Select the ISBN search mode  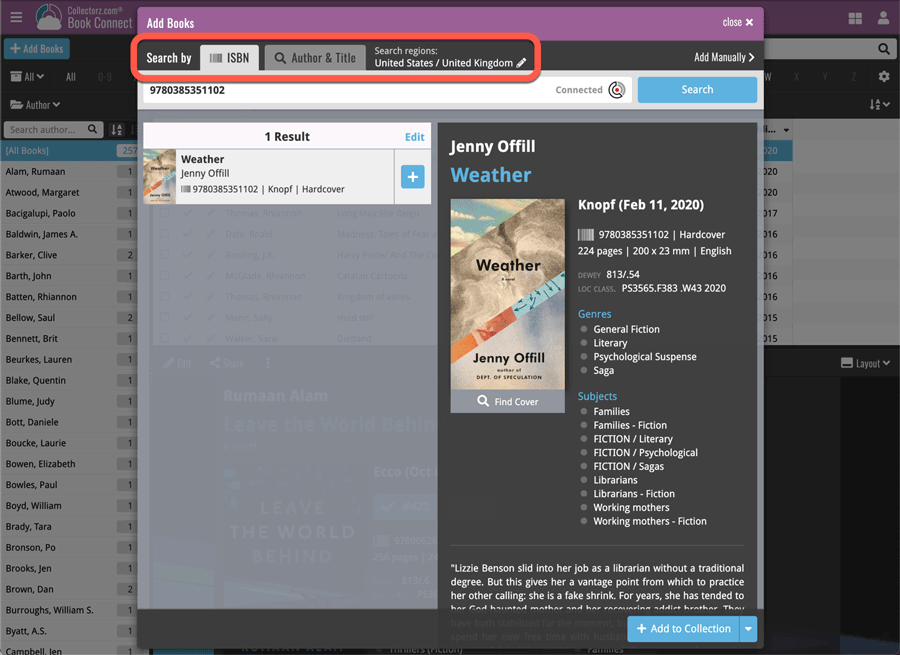[230, 57]
